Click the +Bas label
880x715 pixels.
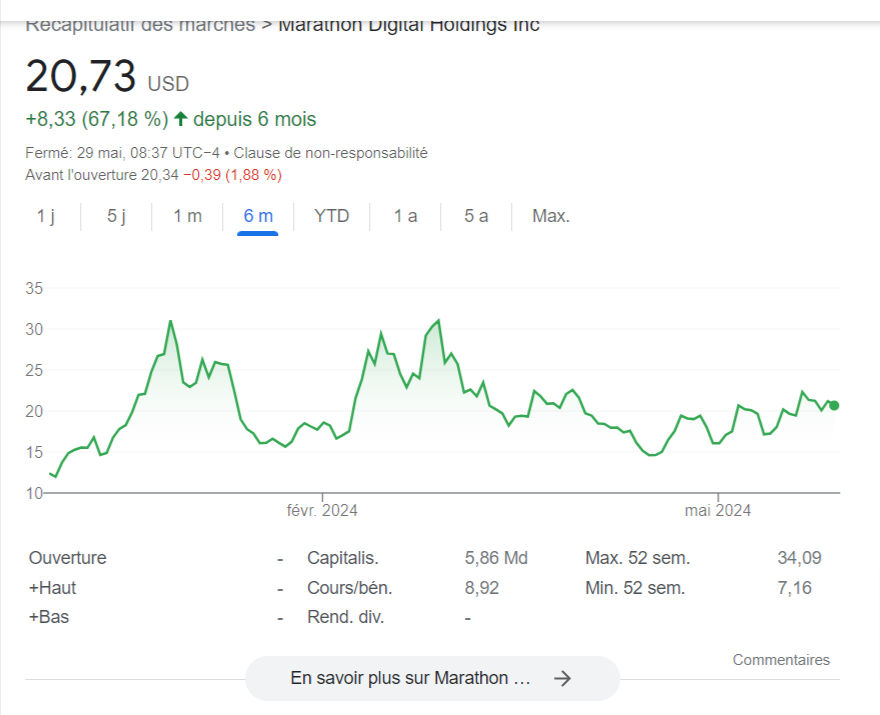pyautogui.click(x=49, y=617)
